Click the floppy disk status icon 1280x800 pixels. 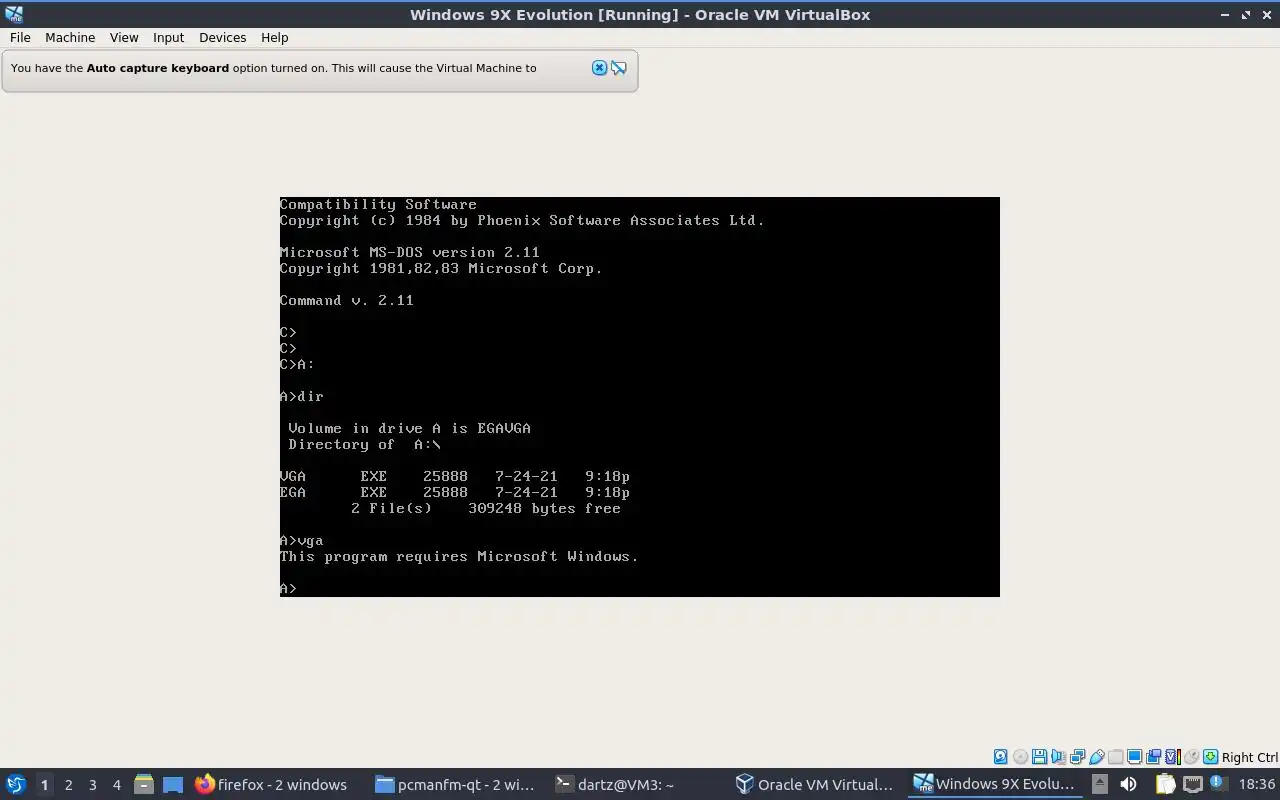tap(1039, 757)
